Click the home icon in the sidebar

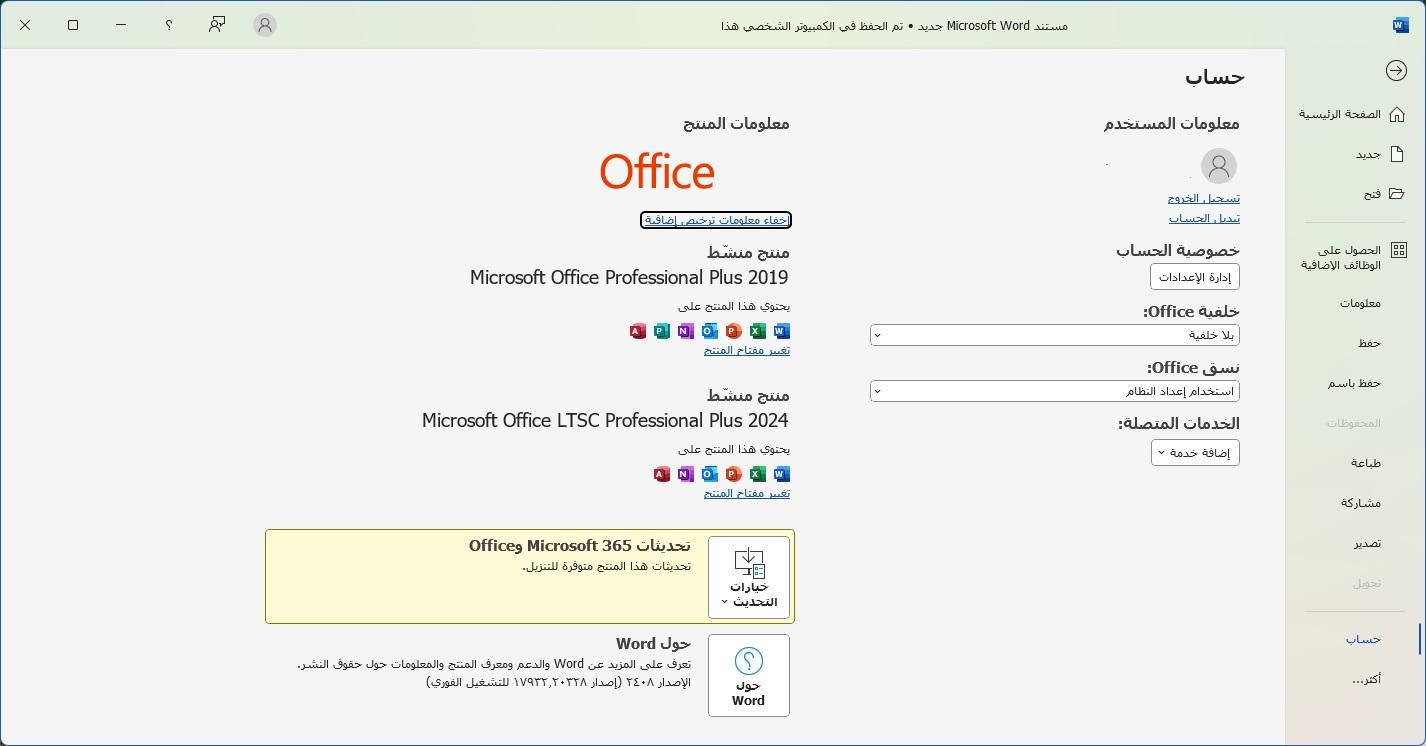coord(1399,114)
